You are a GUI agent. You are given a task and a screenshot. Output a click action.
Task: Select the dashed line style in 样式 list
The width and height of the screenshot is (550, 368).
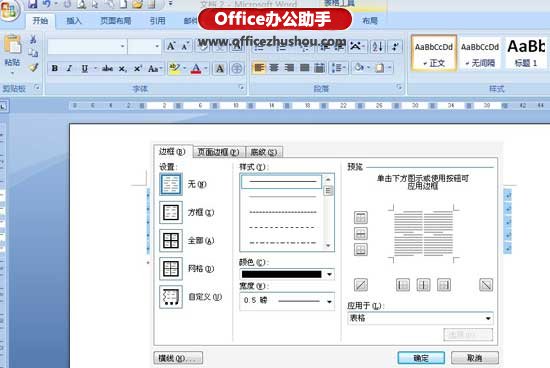pyautogui.click(x=282, y=227)
